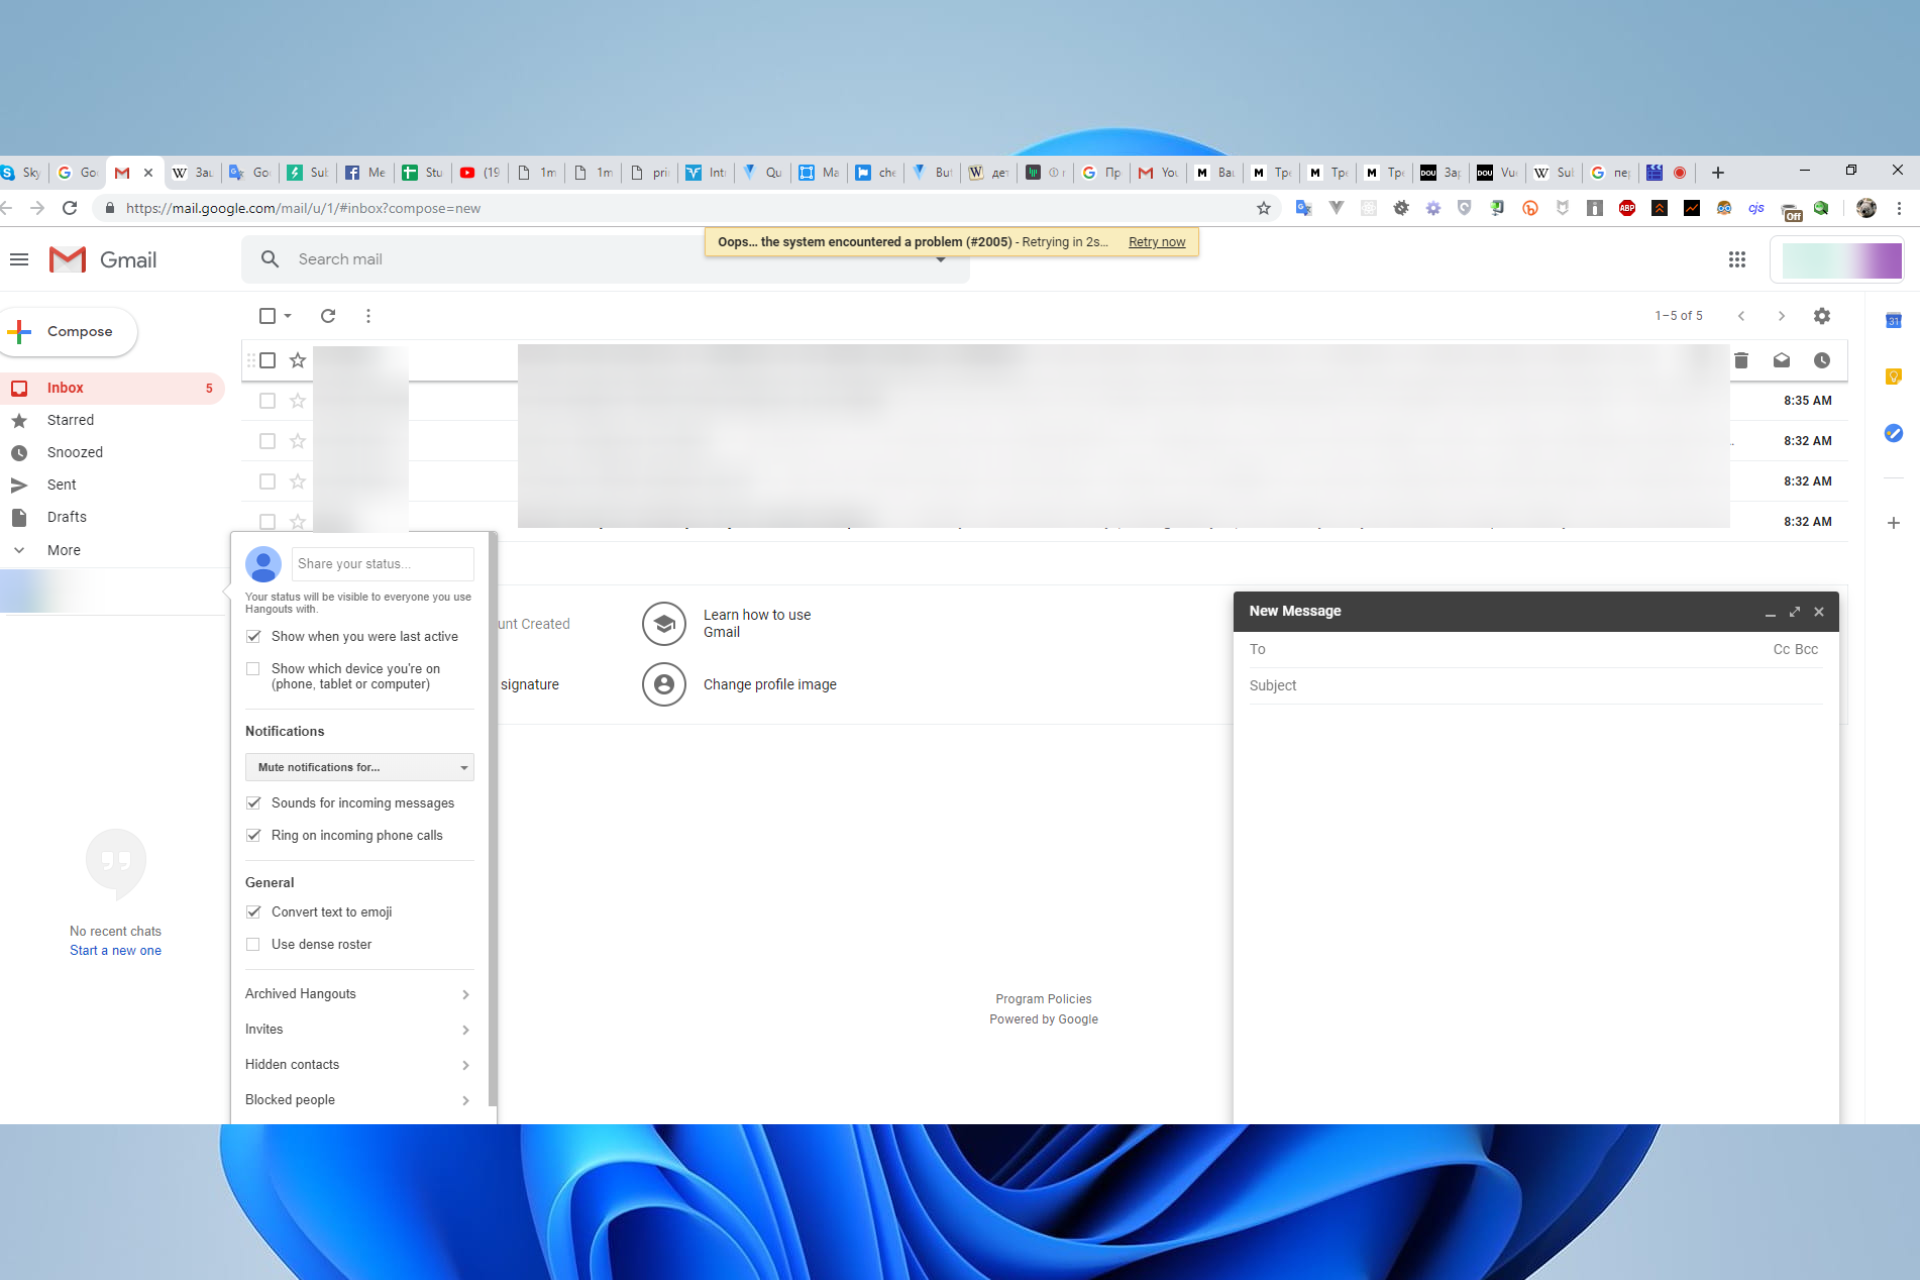Viewport: 1920px width, 1280px height.
Task: Open the Sent folder
Action: coord(112,485)
